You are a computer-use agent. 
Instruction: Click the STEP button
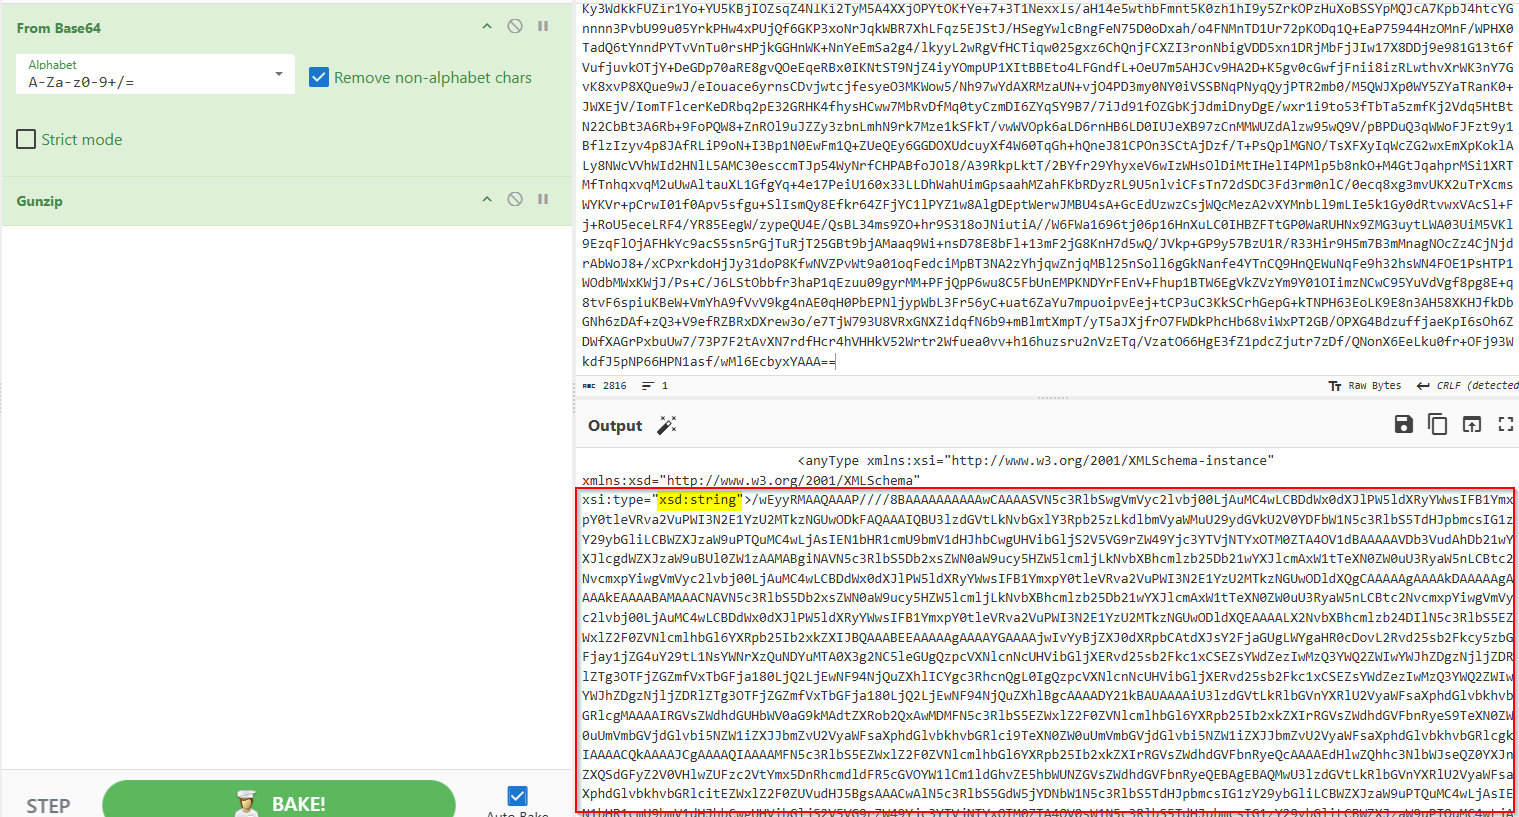pos(48,805)
